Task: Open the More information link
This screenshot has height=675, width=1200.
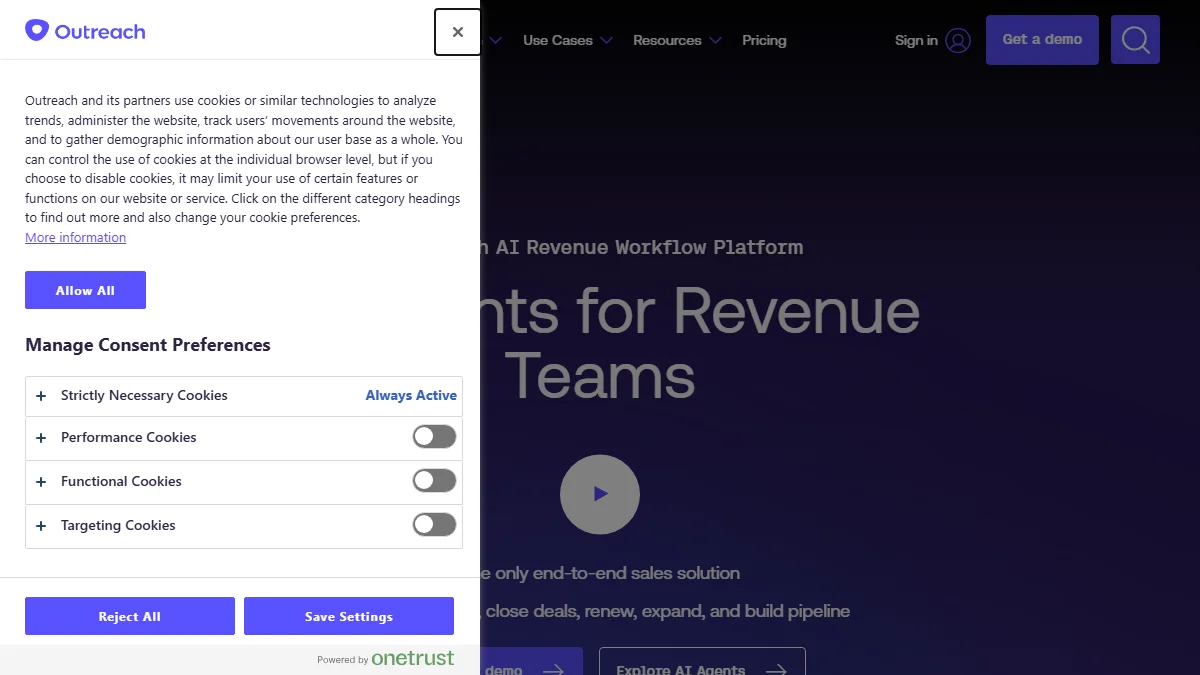Action: (76, 238)
